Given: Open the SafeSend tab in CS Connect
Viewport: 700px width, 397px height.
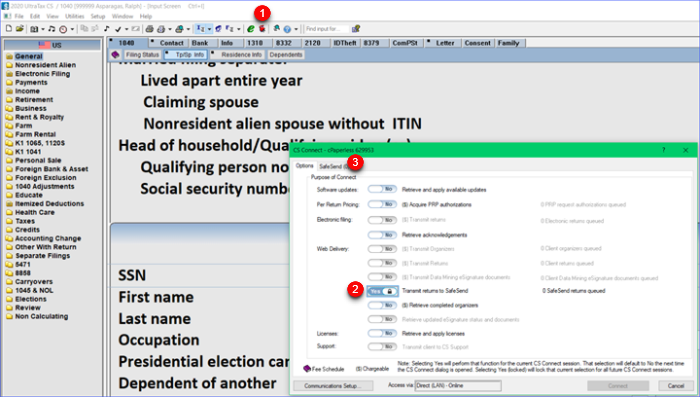Looking at the screenshot, I should (333, 166).
